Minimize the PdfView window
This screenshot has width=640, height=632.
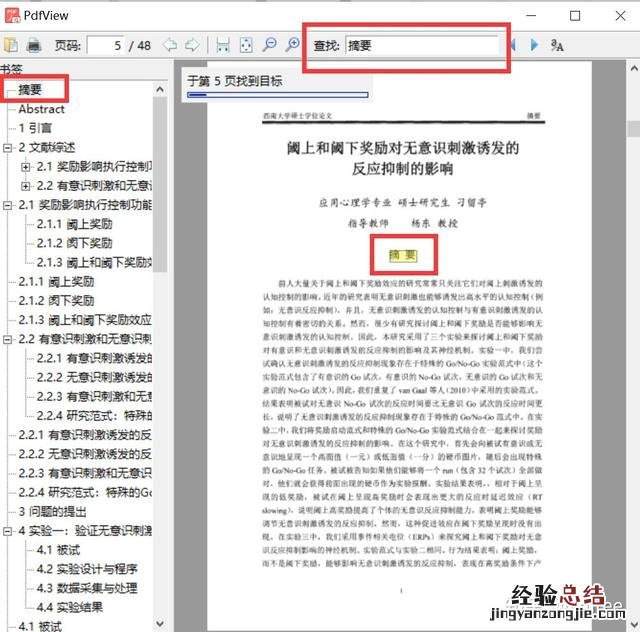531,16
